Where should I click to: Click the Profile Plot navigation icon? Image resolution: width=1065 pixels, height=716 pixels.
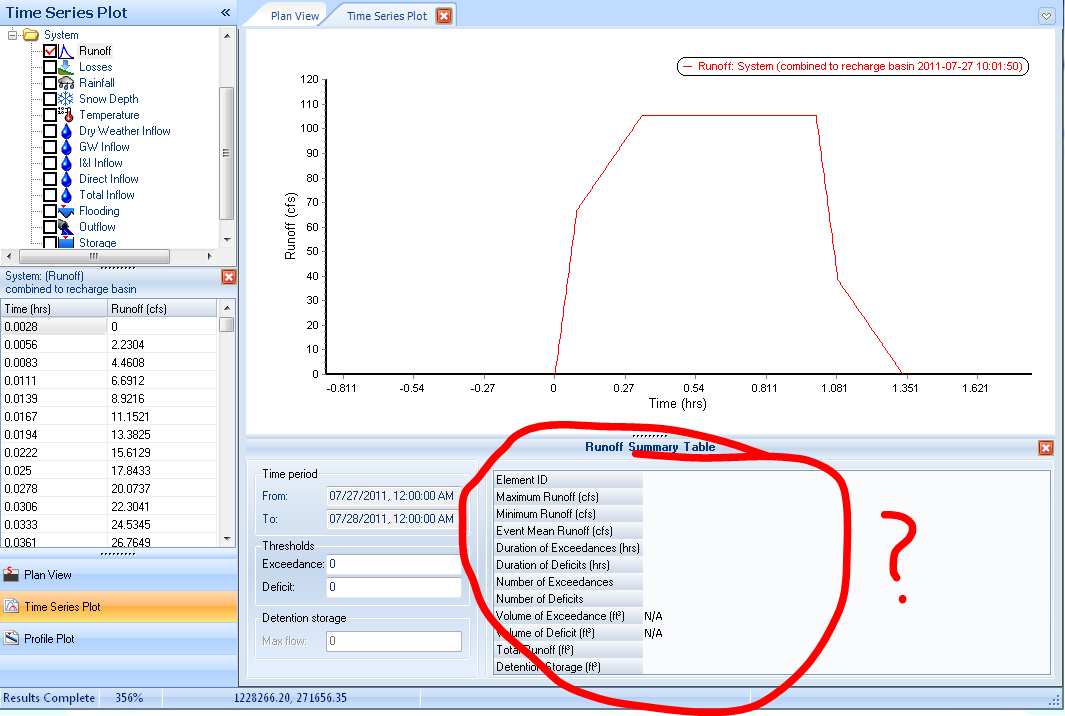[x=11, y=639]
